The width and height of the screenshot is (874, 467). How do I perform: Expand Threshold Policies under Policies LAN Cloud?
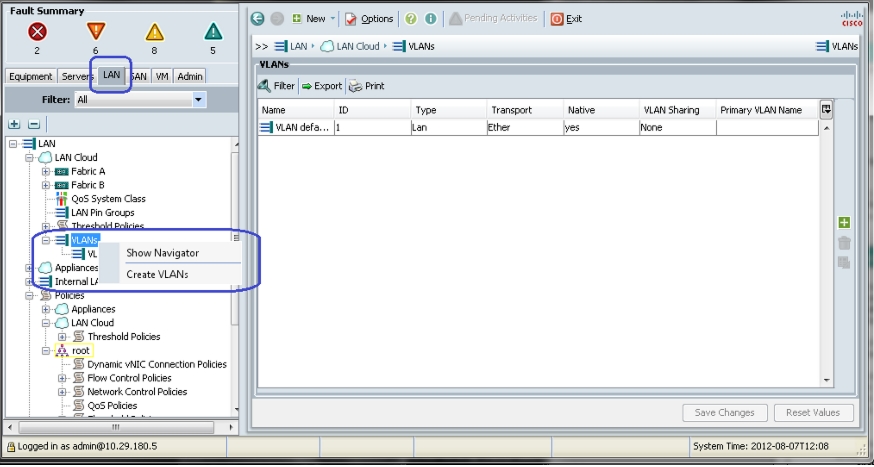point(62,337)
